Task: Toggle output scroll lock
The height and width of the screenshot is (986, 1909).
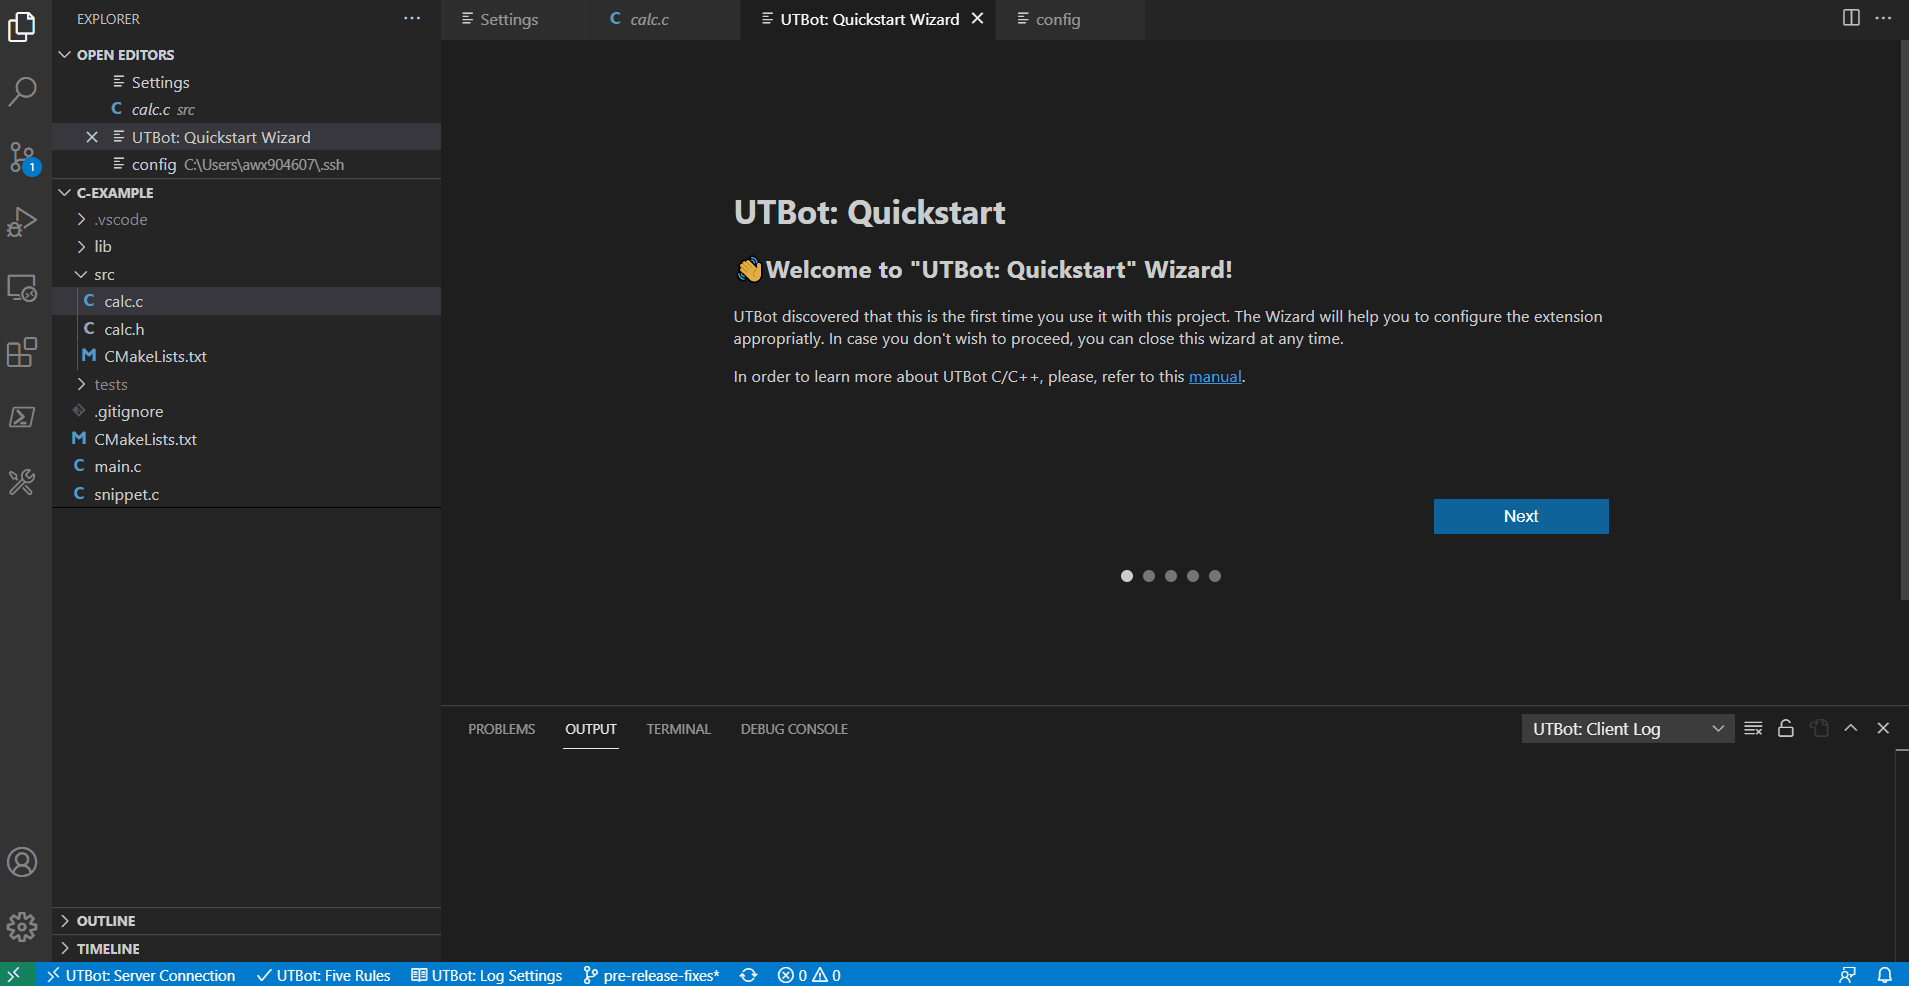Action: [1786, 728]
